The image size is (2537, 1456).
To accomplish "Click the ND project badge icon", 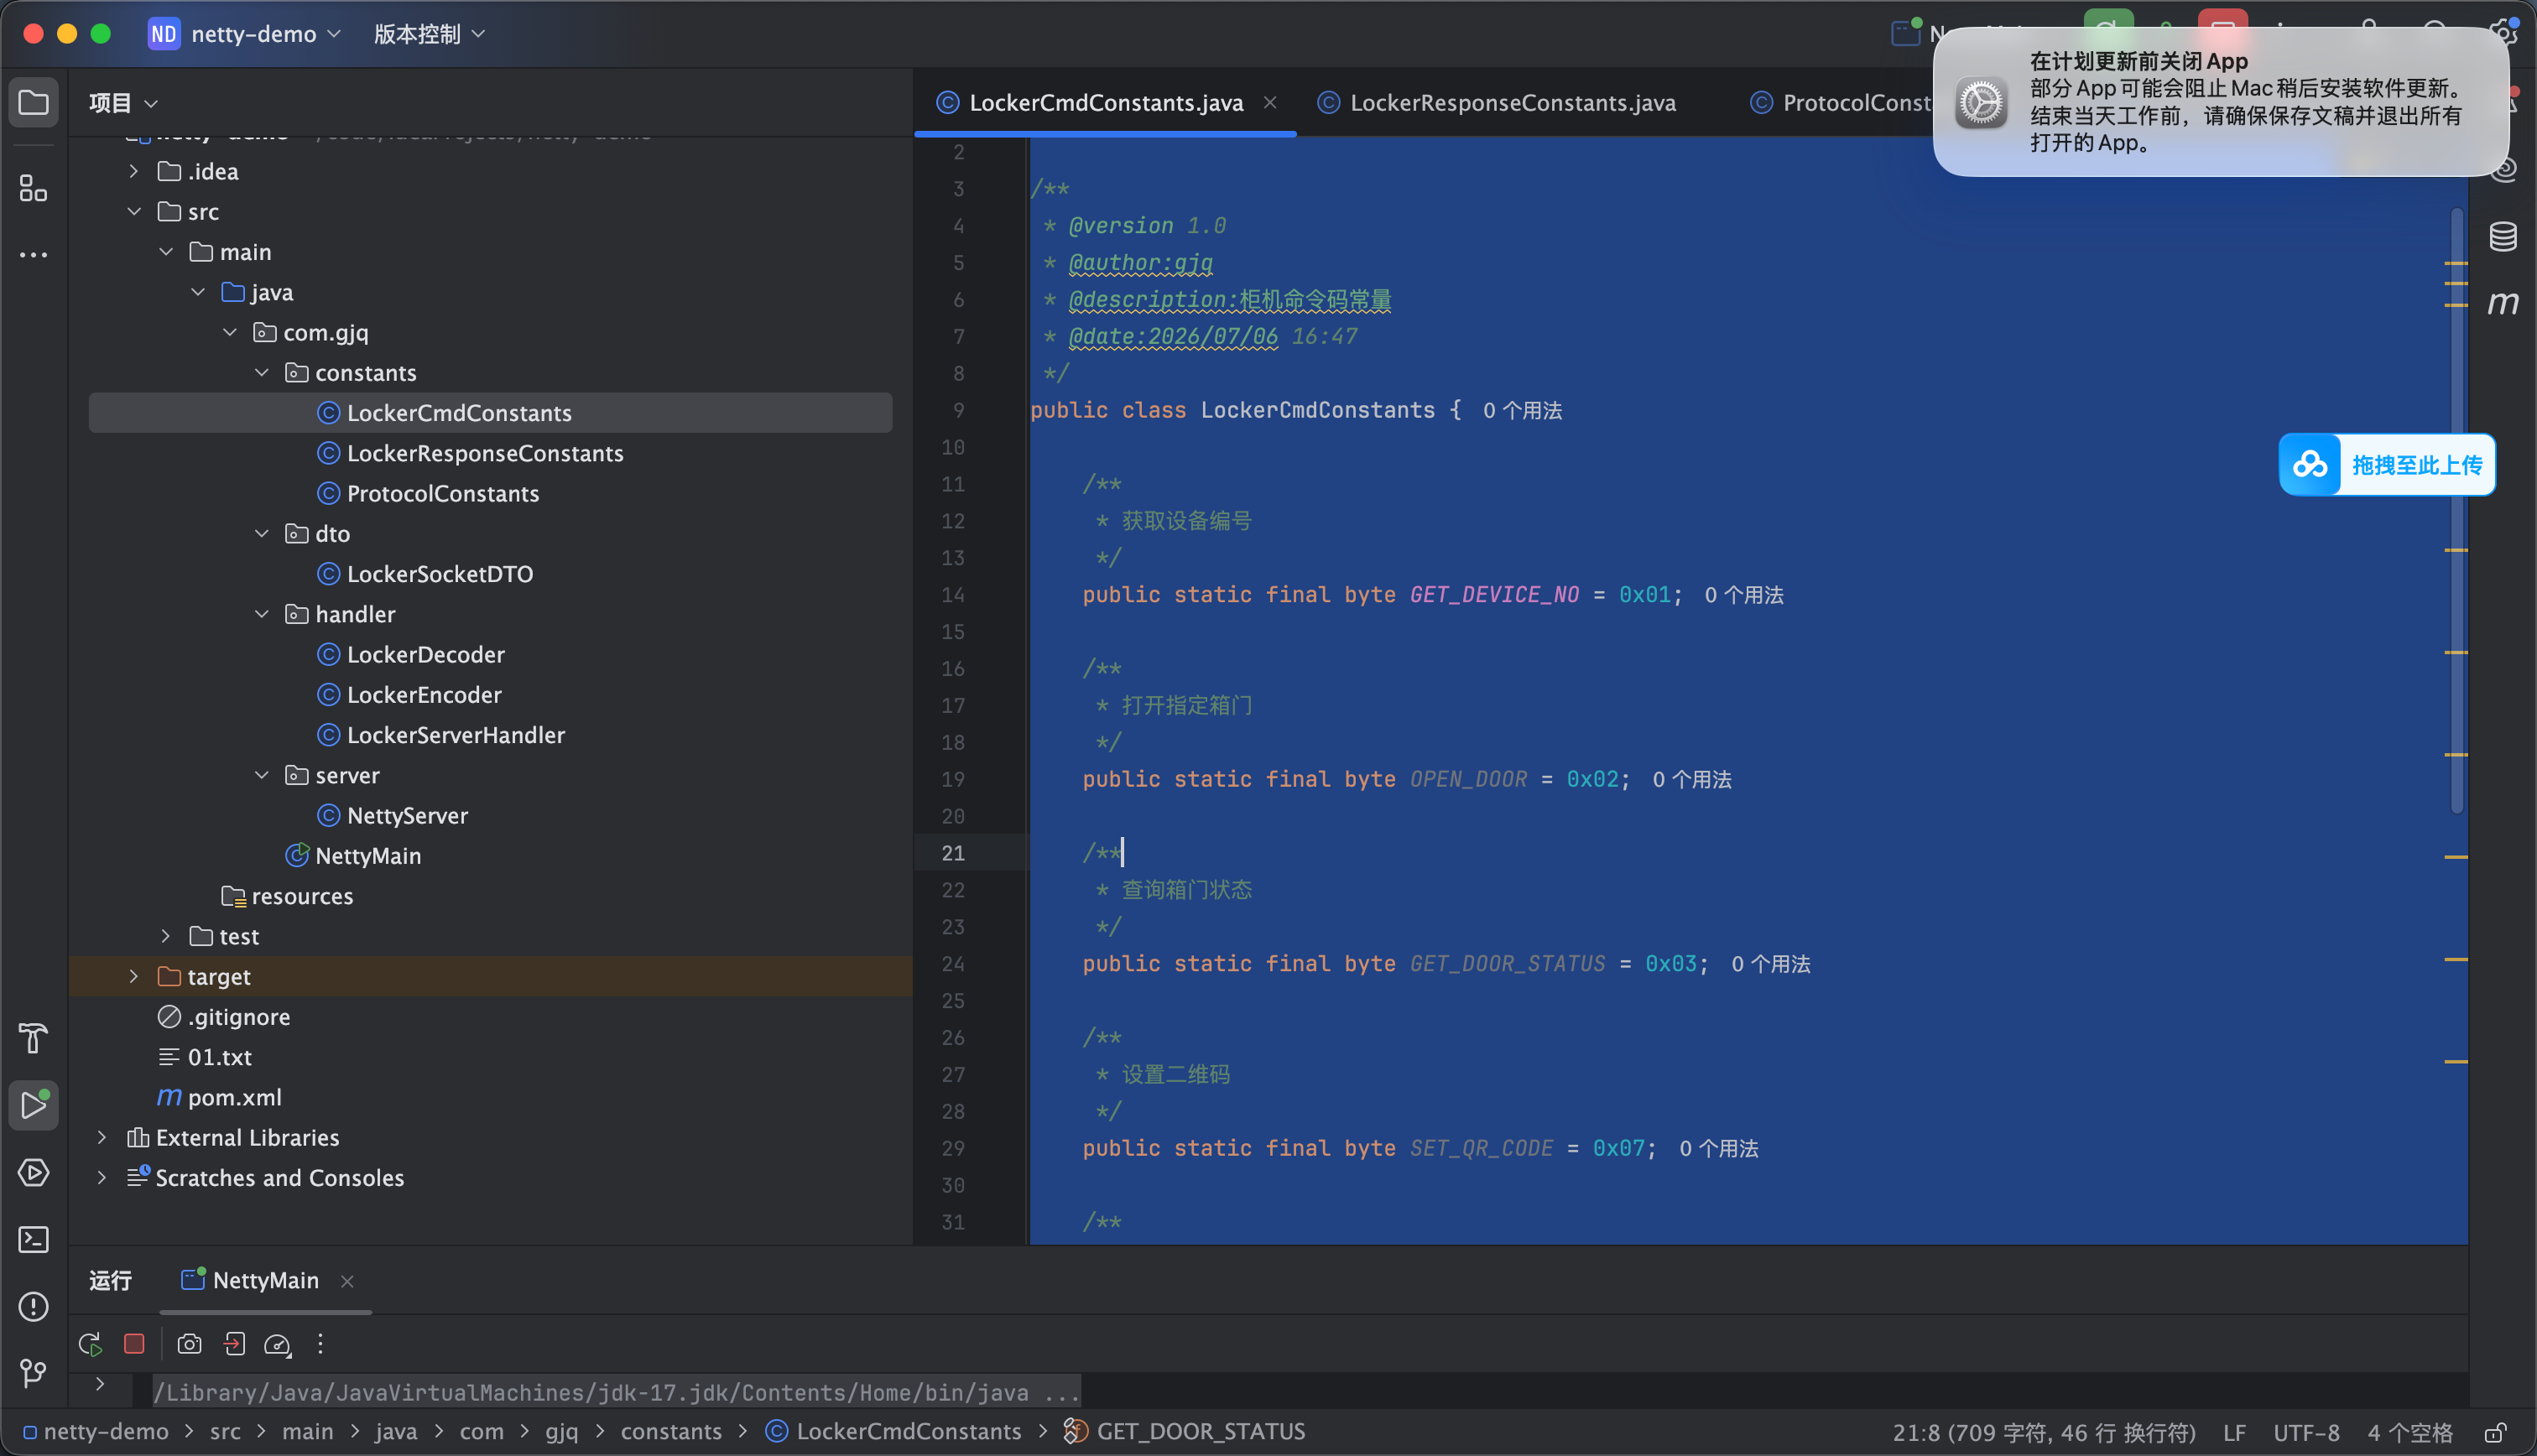I will pos(164,34).
